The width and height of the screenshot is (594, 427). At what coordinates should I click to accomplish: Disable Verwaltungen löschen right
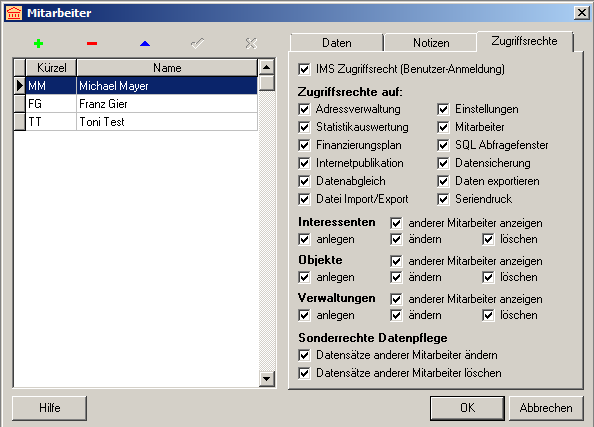(488, 315)
